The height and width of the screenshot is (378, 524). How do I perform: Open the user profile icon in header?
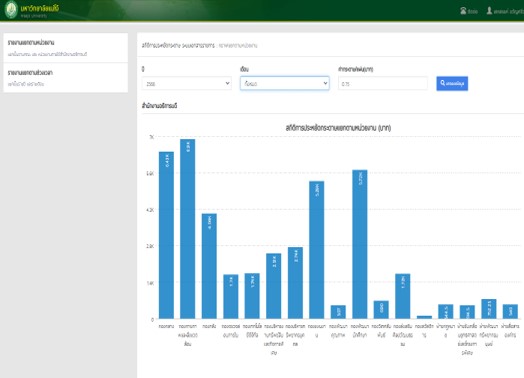[489, 11]
